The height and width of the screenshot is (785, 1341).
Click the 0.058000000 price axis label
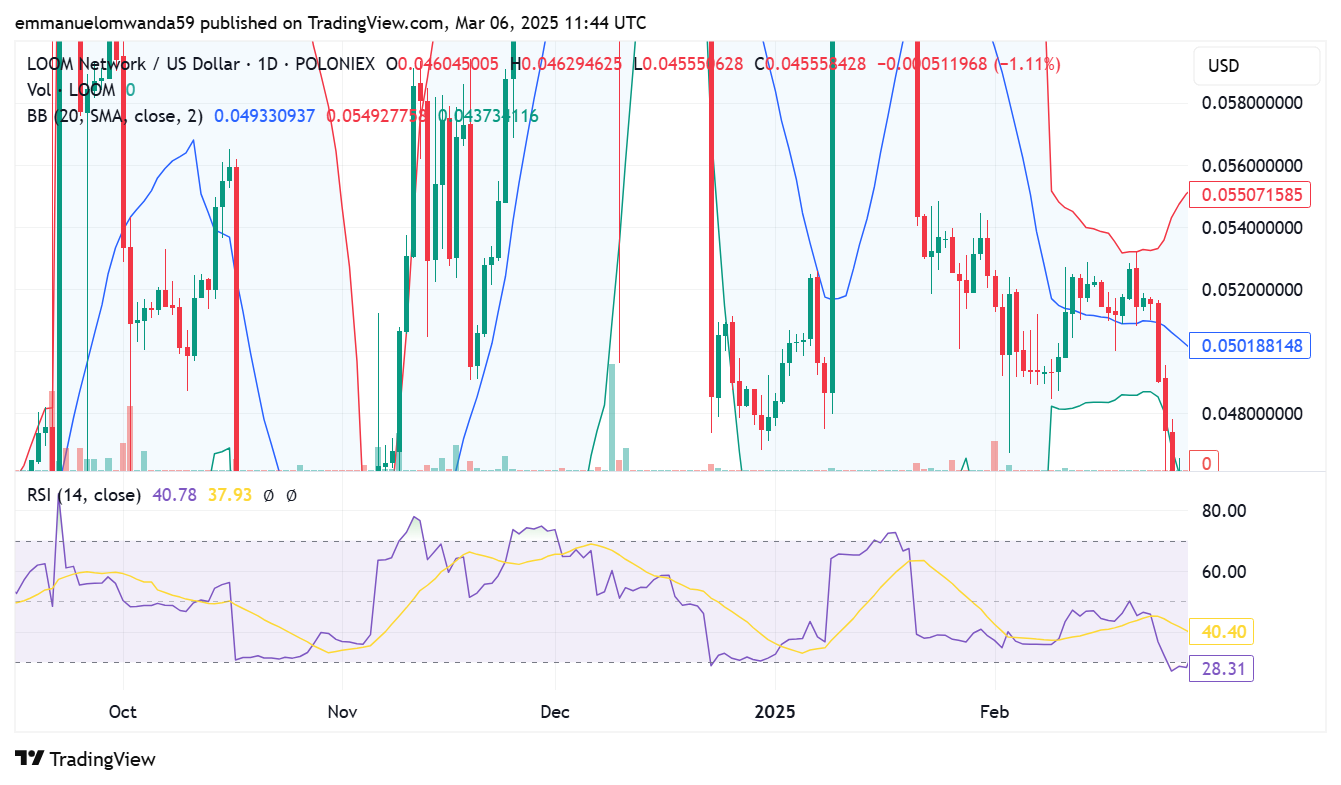1252,103
